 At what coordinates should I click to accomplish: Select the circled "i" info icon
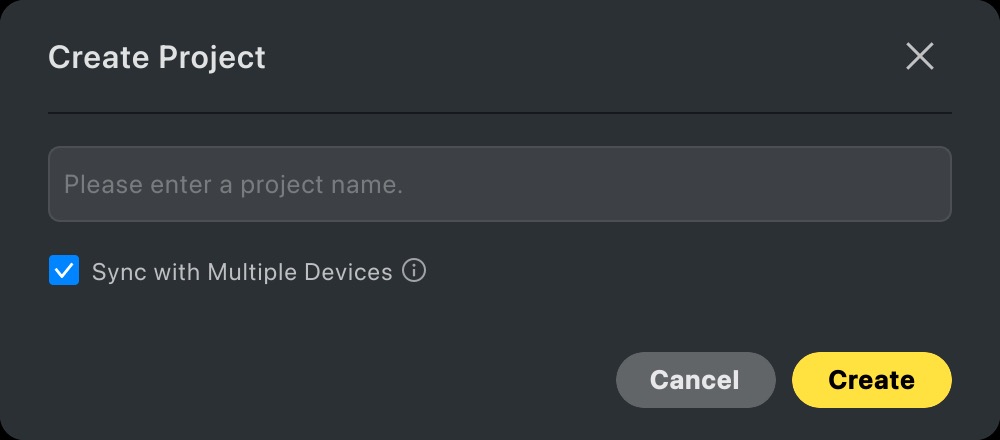414,271
